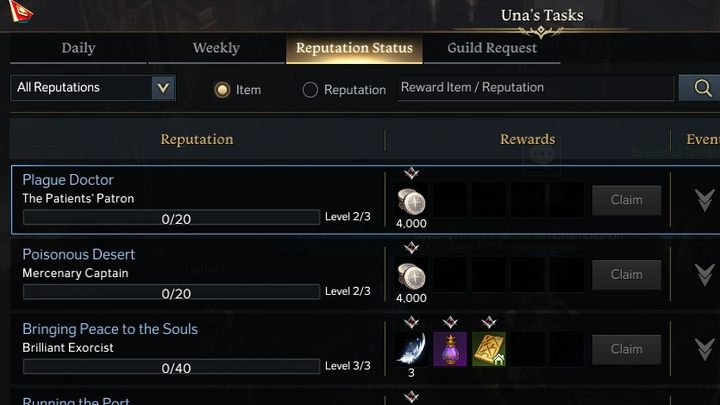720x405 pixels.
Task: Open the Guild Request tab
Action: (x=492, y=48)
